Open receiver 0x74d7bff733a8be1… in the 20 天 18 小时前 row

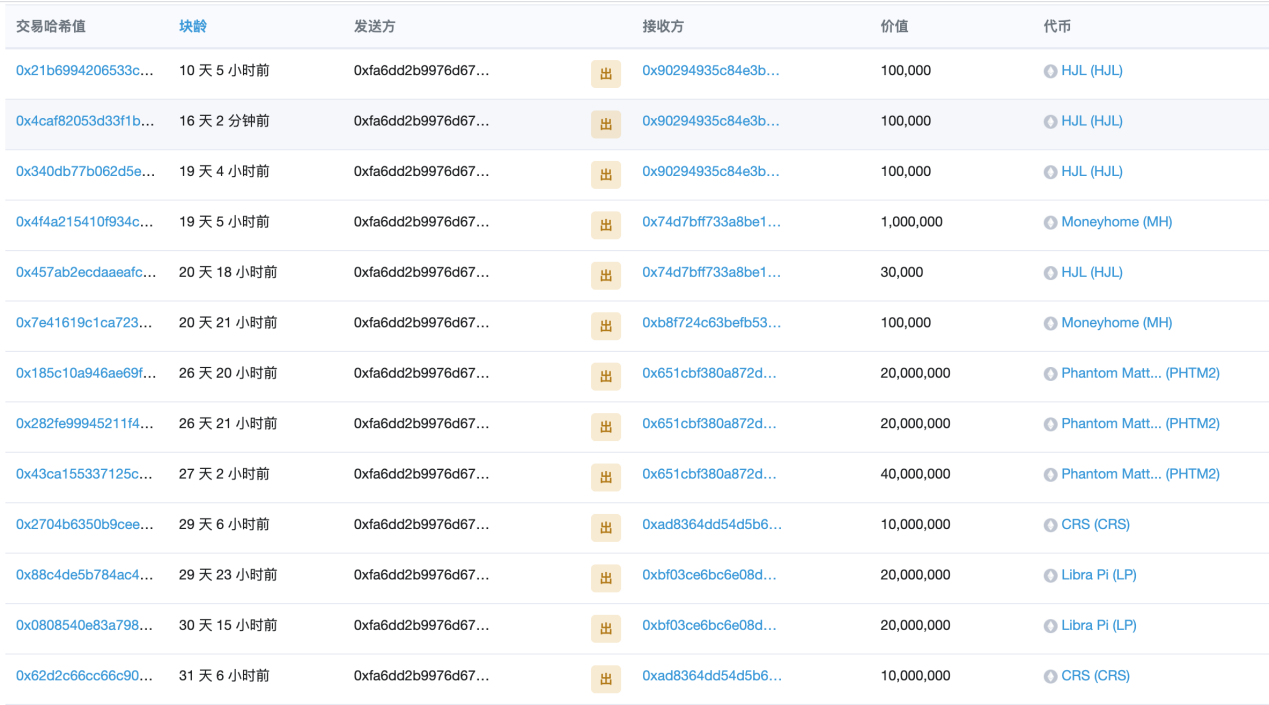click(711, 272)
